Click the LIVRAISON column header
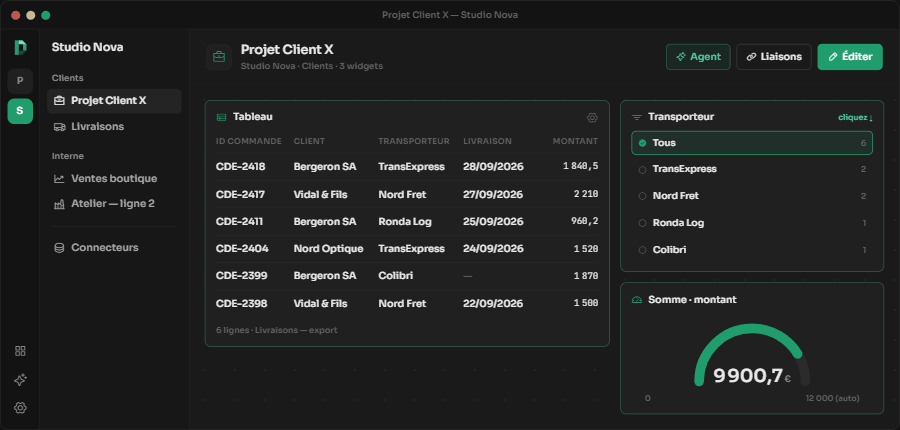The height and width of the screenshot is (430, 900). coord(487,141)
